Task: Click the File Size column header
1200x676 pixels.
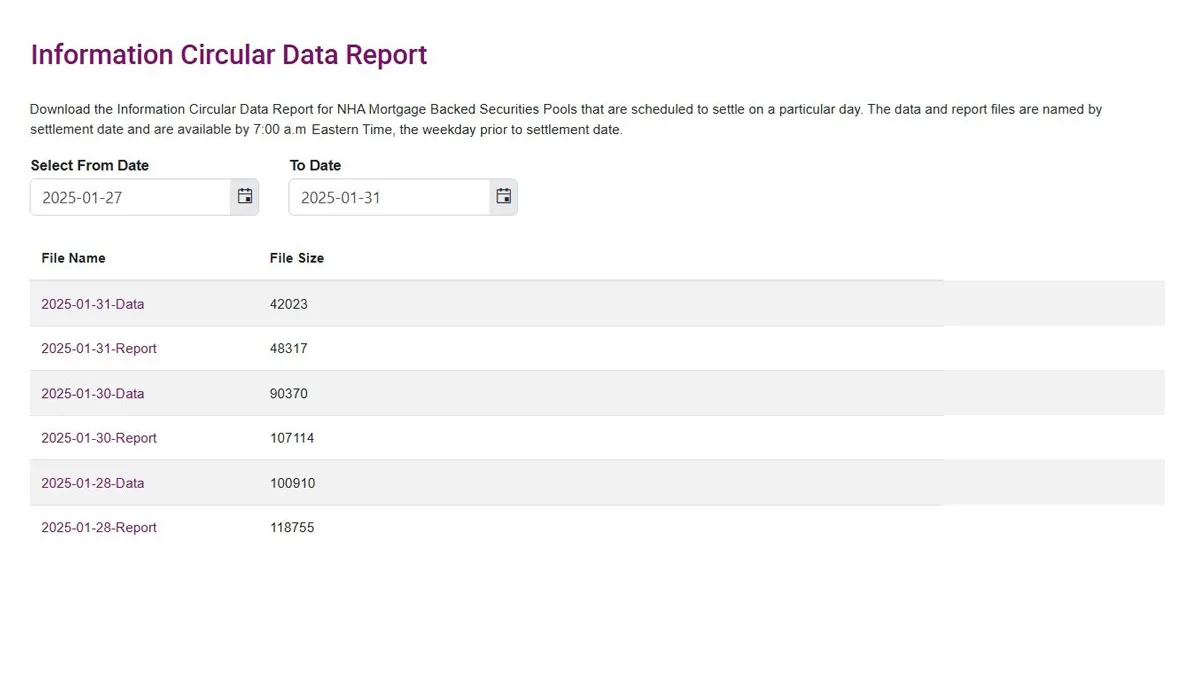Action: tap(297, 258)
